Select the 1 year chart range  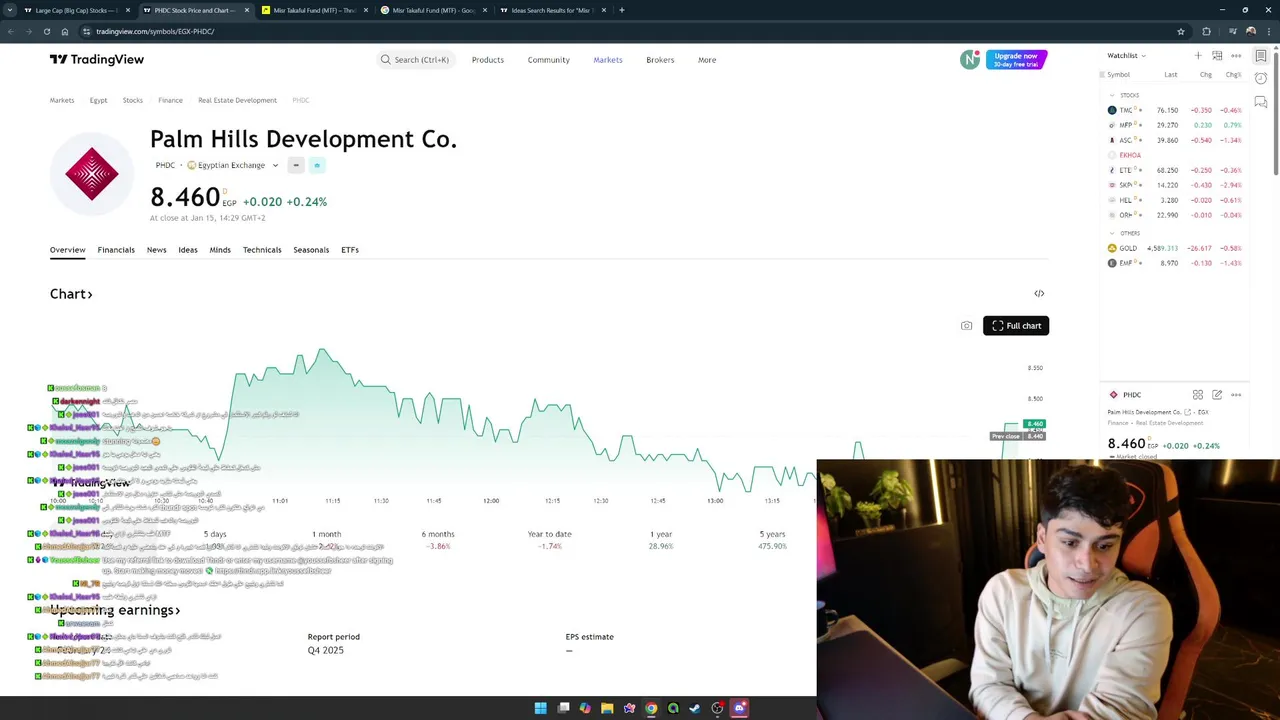click(x=661, y=540)
